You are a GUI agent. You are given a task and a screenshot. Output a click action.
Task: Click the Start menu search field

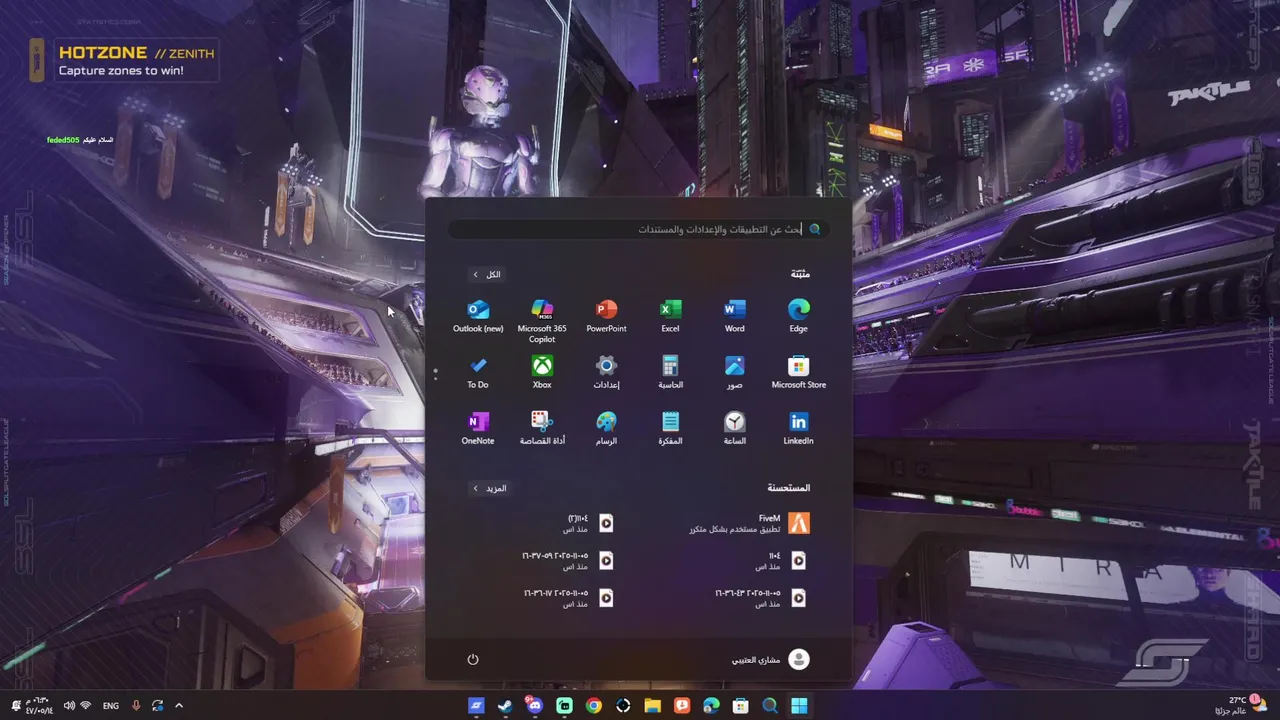638,229
